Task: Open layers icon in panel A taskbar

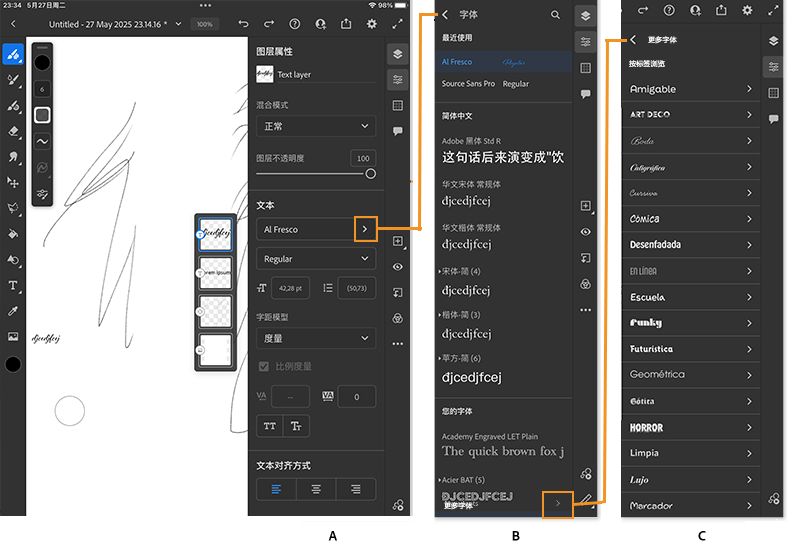Action: click(x=398, y=54)
